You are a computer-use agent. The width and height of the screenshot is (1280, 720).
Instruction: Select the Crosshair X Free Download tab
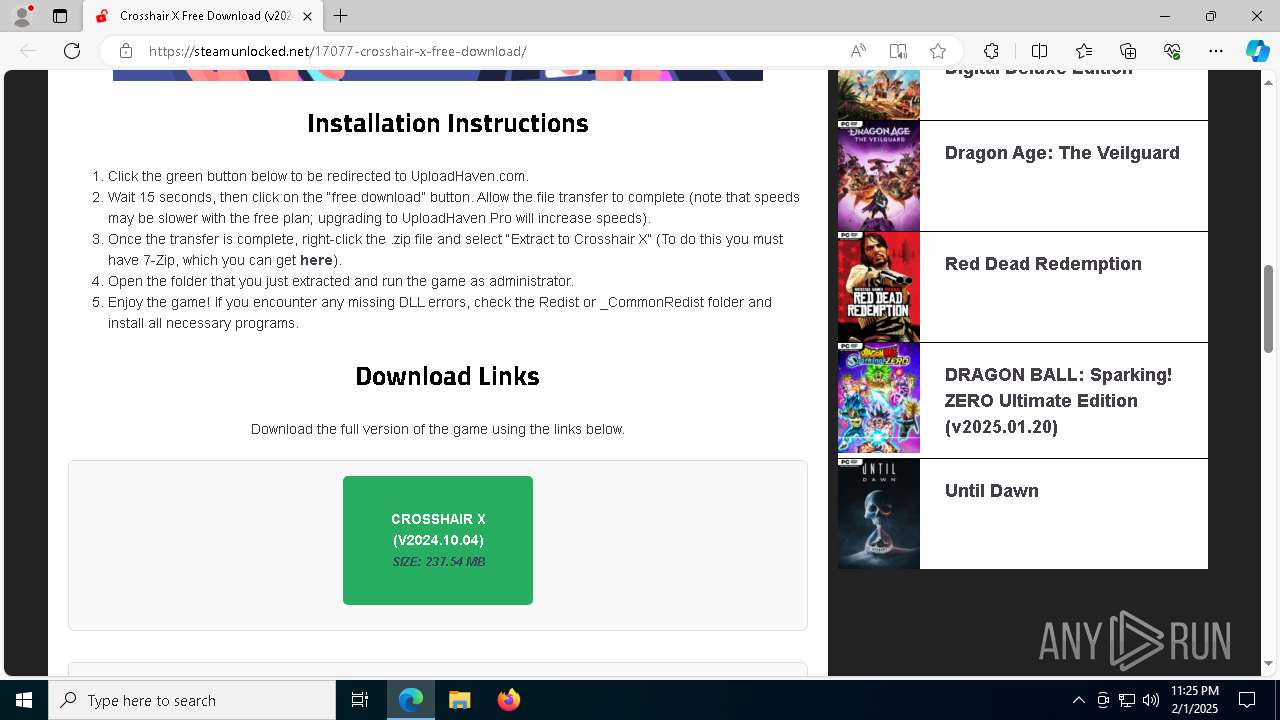point(203,16)
